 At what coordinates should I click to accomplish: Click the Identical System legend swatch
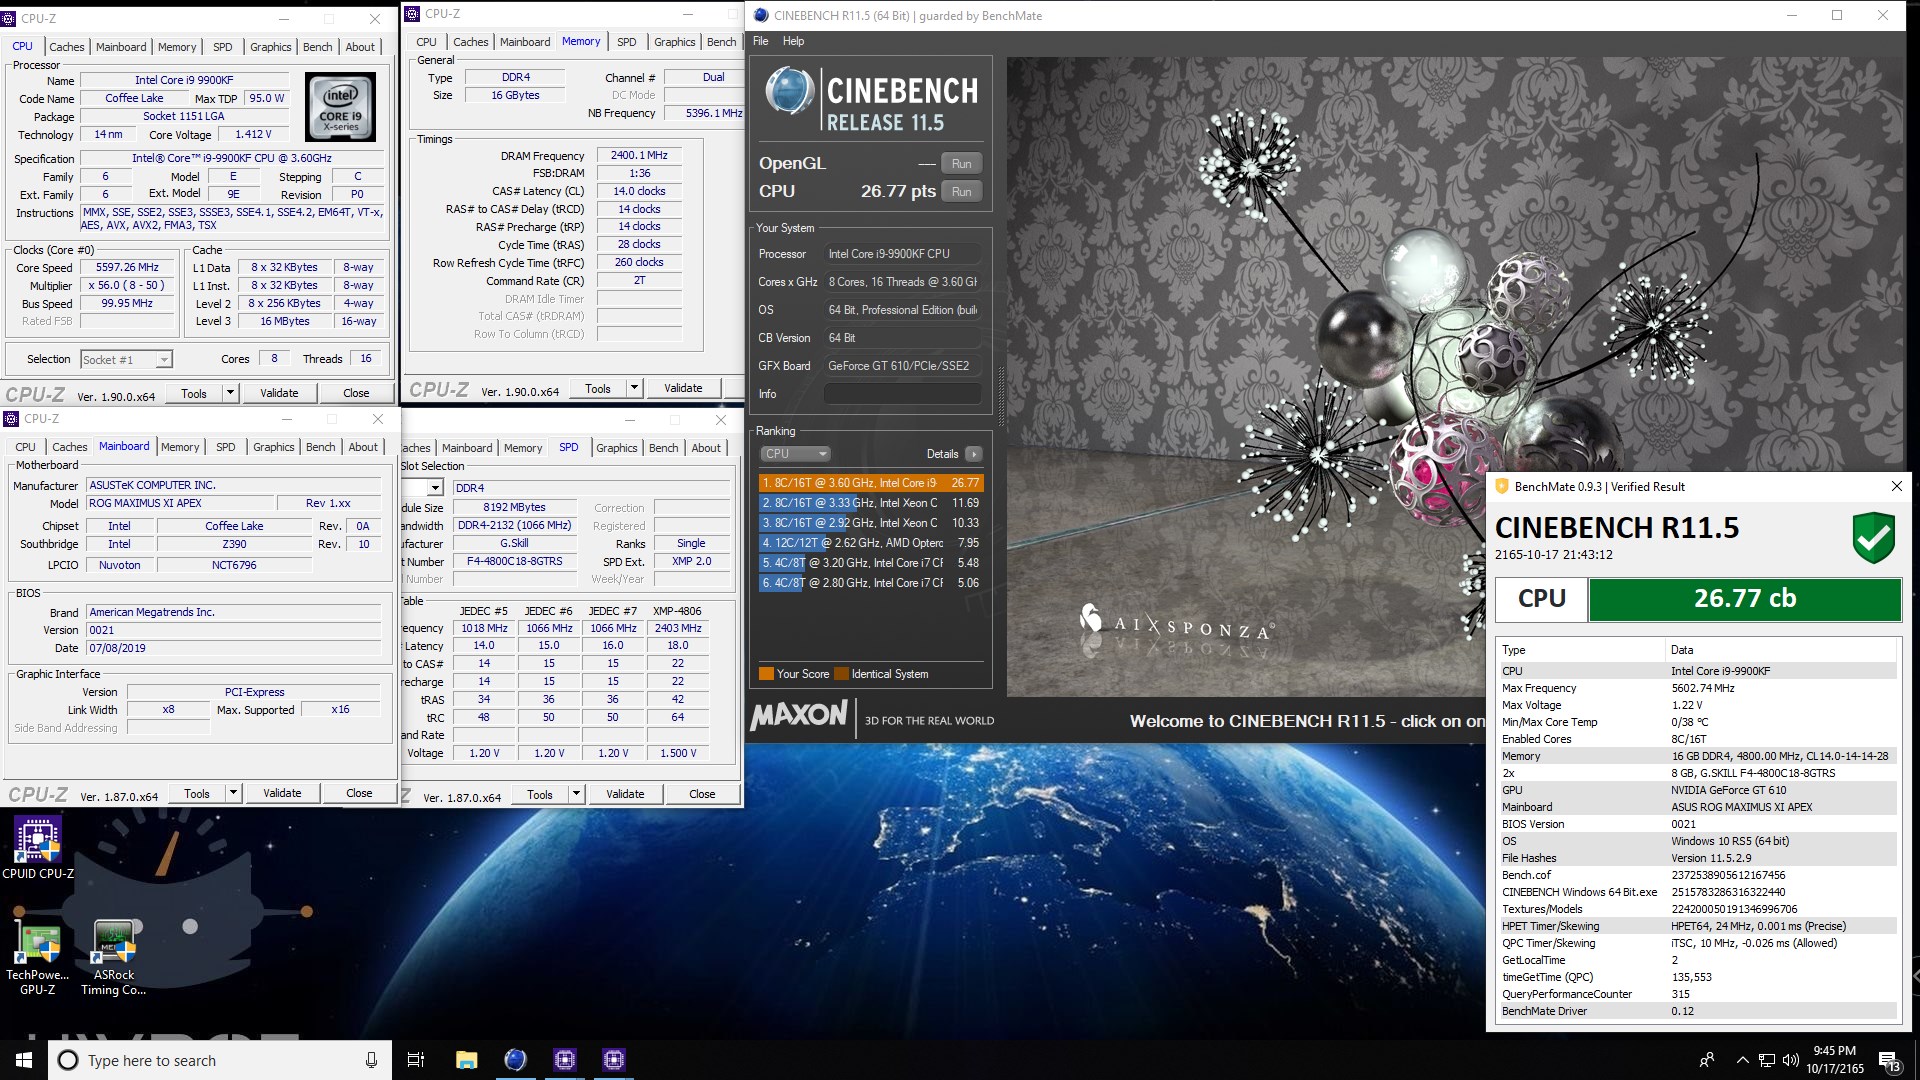841,674
